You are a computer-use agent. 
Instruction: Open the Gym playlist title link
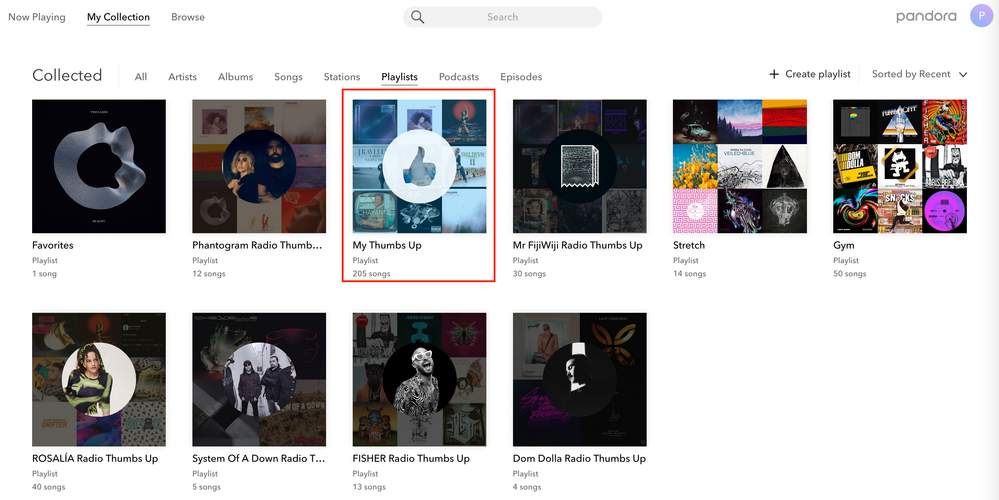point(843,245)
